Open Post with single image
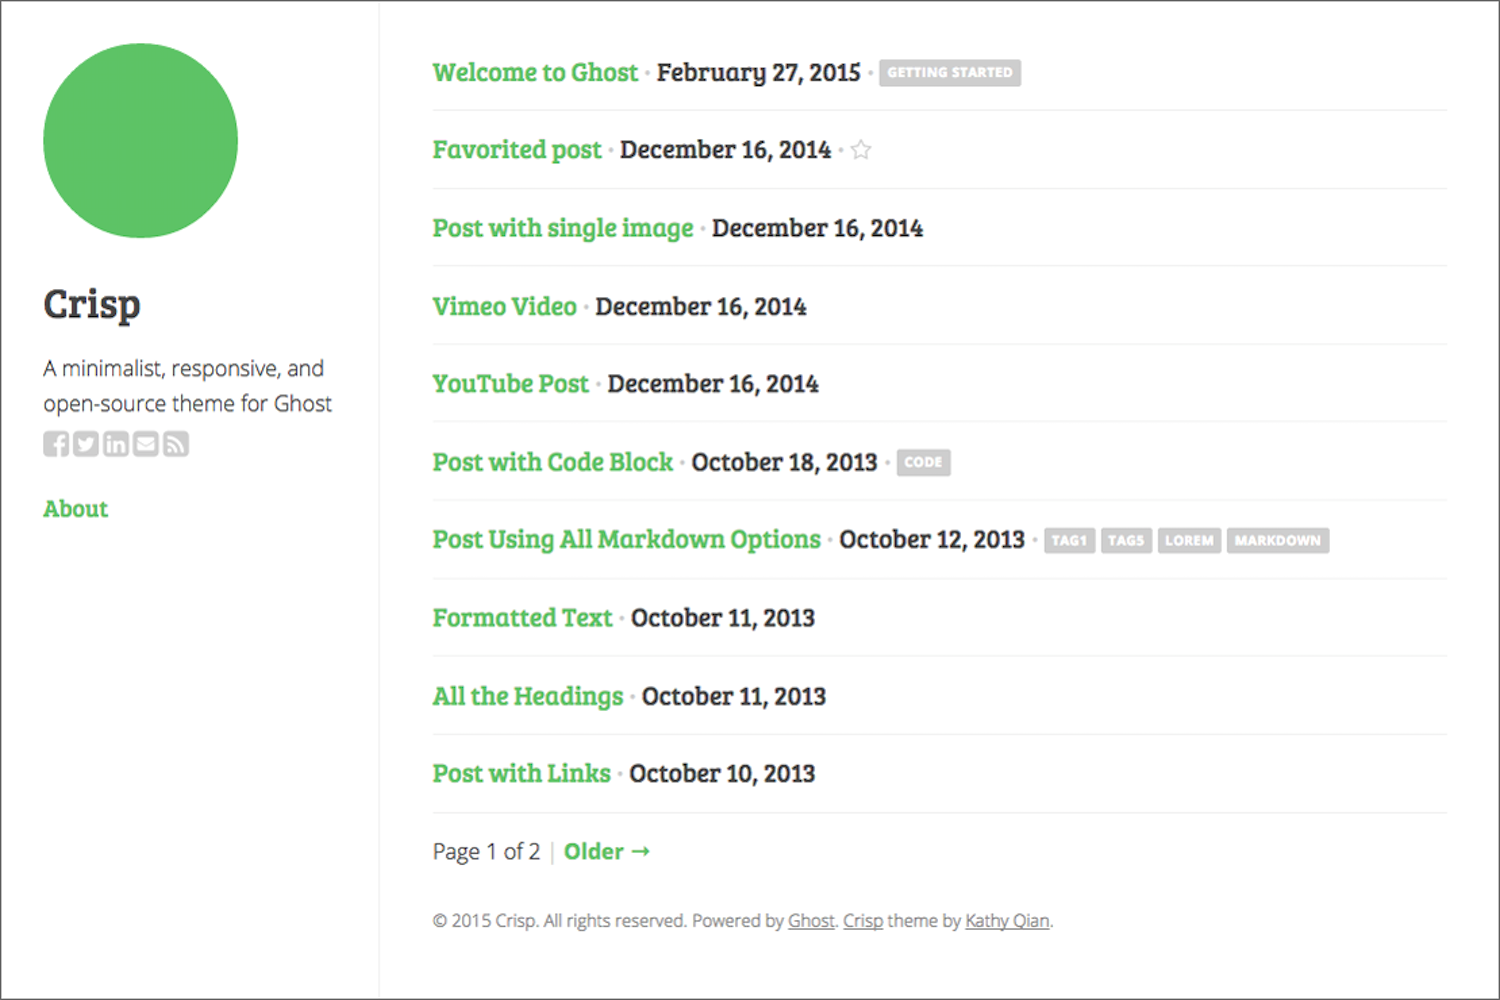This screenshot has width=1500, height=1000. click(563, 228)
